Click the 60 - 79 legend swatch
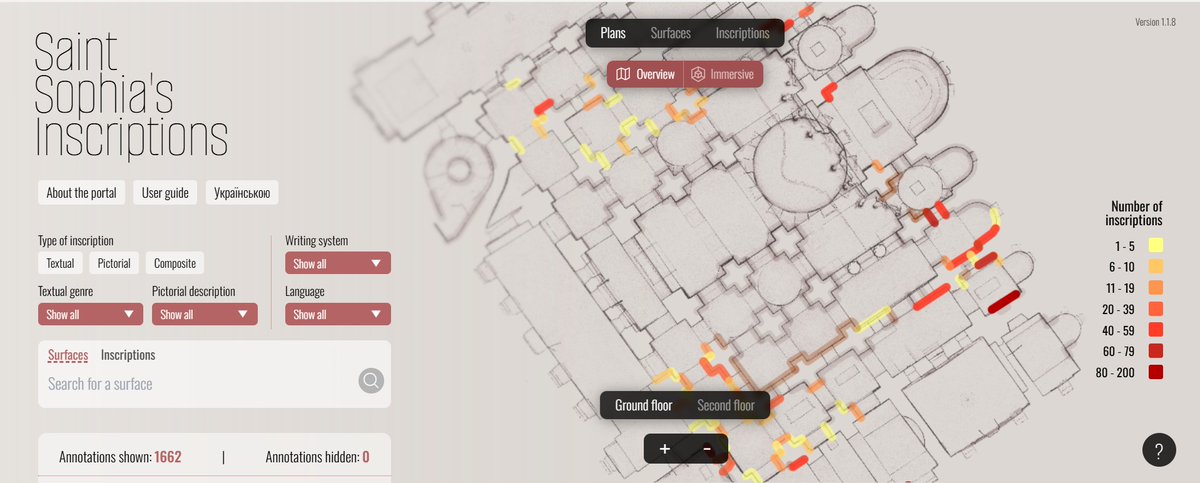 point(1156,350)
